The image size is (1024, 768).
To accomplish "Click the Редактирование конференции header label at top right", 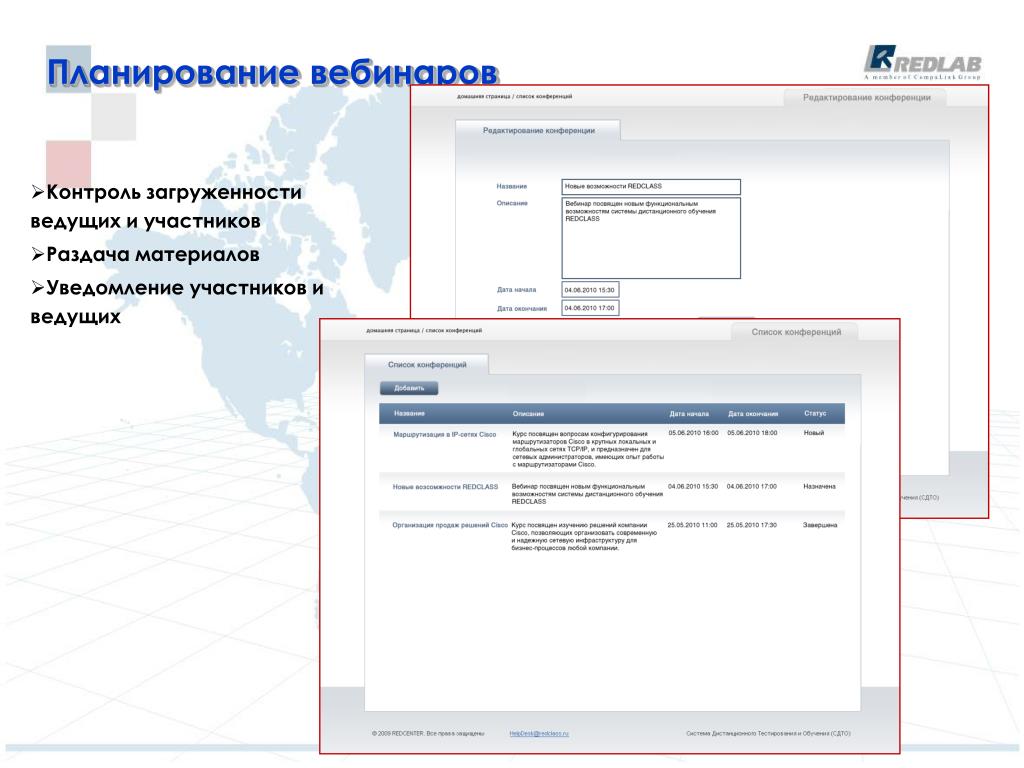I will tap(866, 97).
